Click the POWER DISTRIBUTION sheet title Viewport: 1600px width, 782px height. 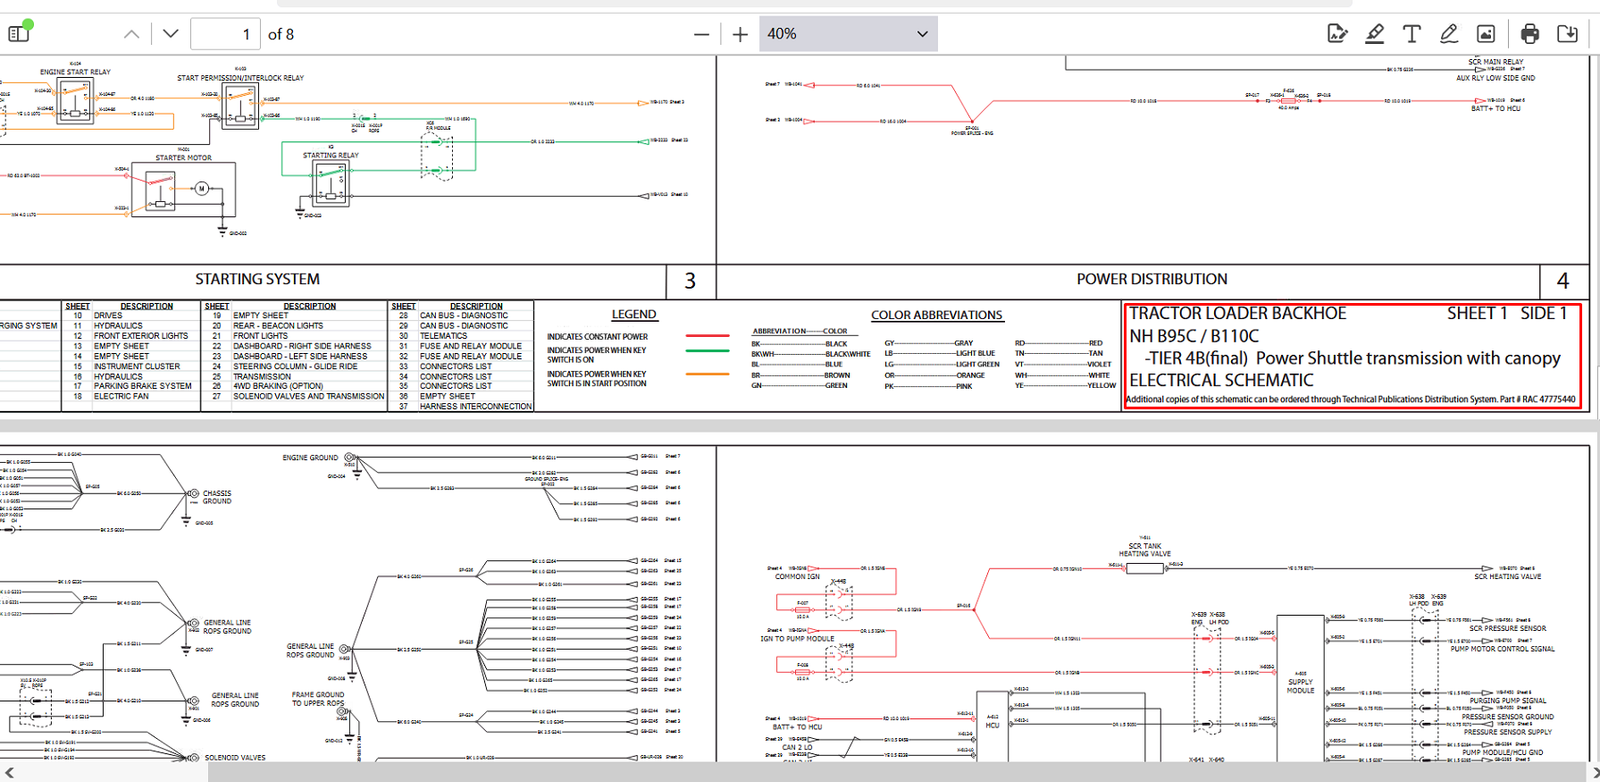(1152, 280)
